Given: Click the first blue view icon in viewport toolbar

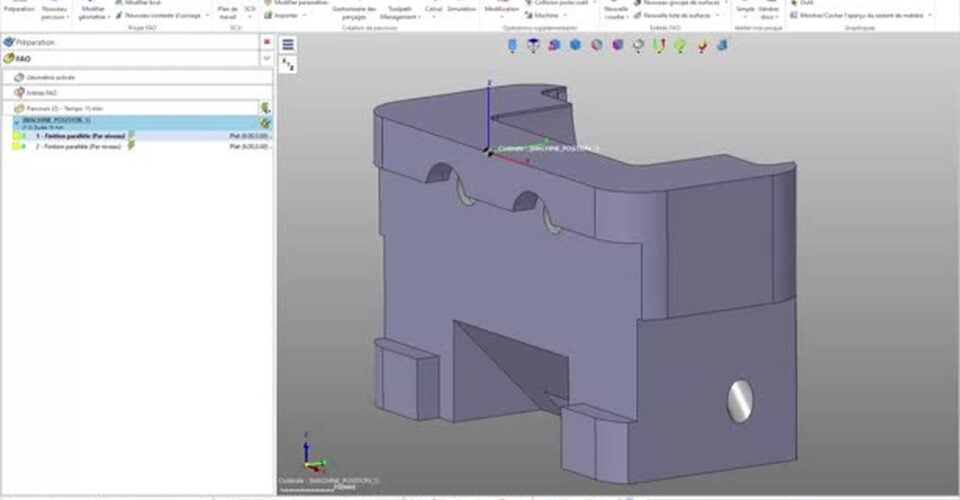Looking at the screenshot, I should [x=511, y=45].
